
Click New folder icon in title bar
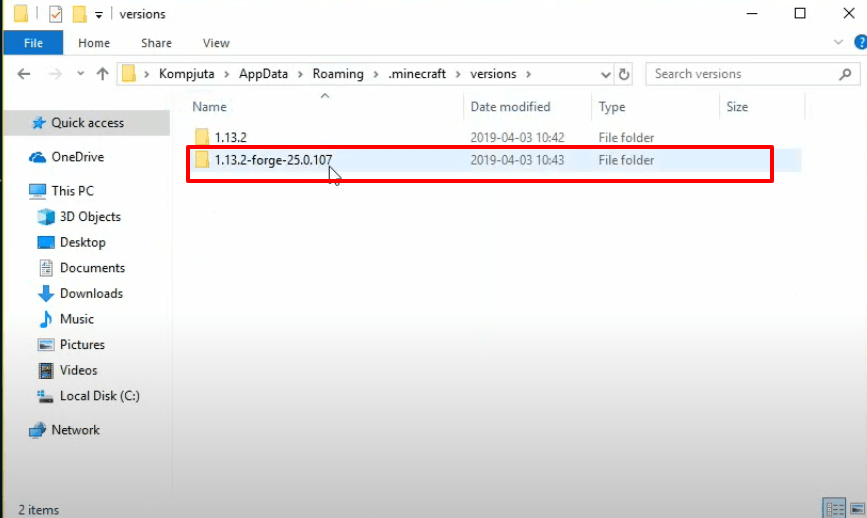pyautogui.click(x=80, y=14)
